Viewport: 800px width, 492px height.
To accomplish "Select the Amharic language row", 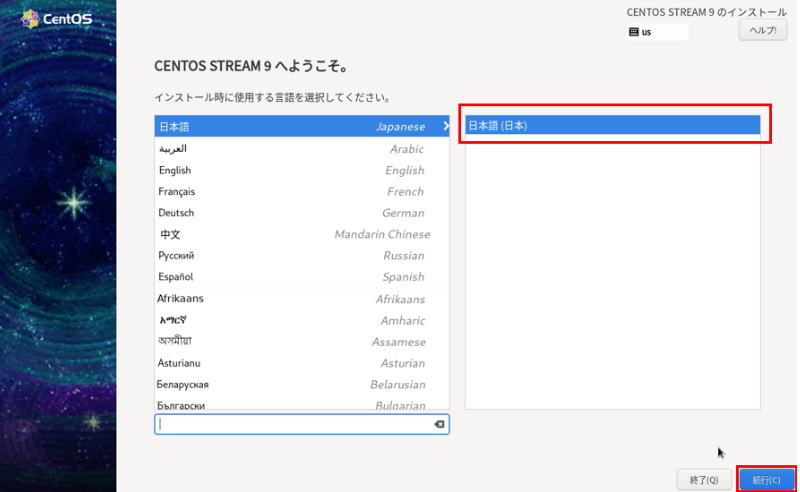I will click(302, 320).
